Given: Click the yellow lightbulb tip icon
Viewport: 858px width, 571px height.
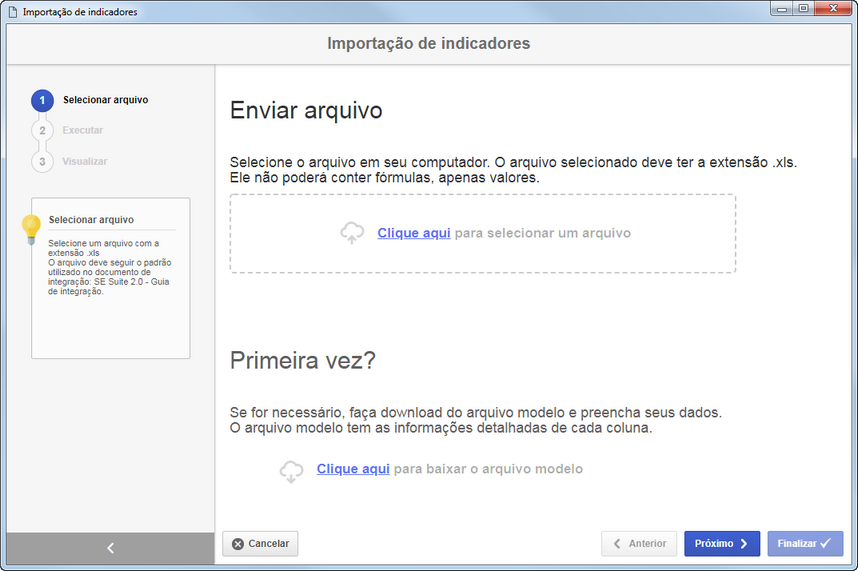Looking at the screenshot, I should pos(31,229).
